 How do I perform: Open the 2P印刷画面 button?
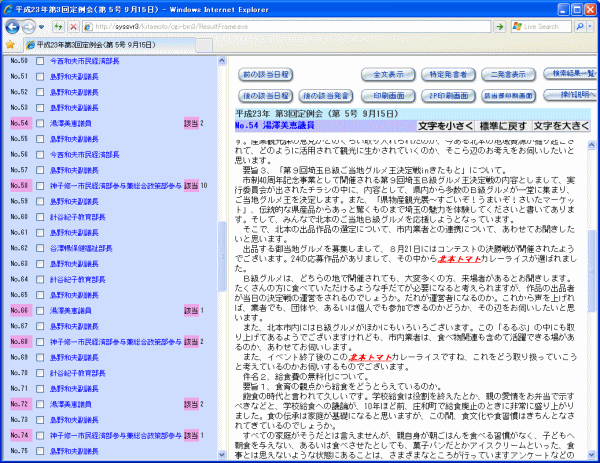pos(448,96)
